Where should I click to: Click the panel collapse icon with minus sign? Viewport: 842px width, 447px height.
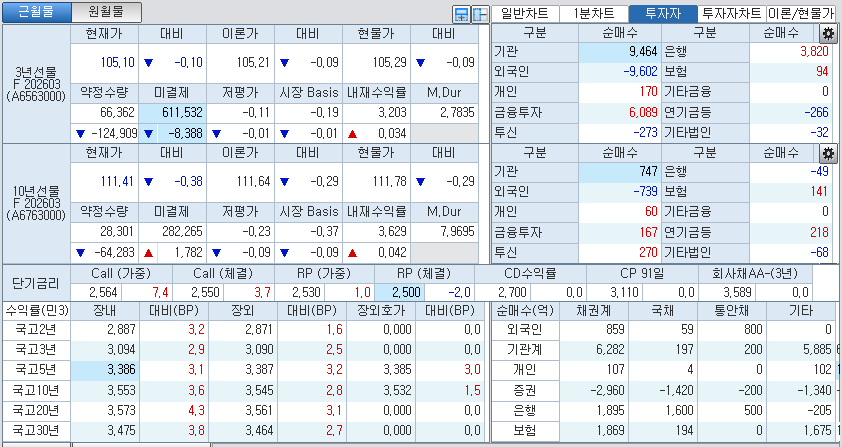[x=480, y=15]
